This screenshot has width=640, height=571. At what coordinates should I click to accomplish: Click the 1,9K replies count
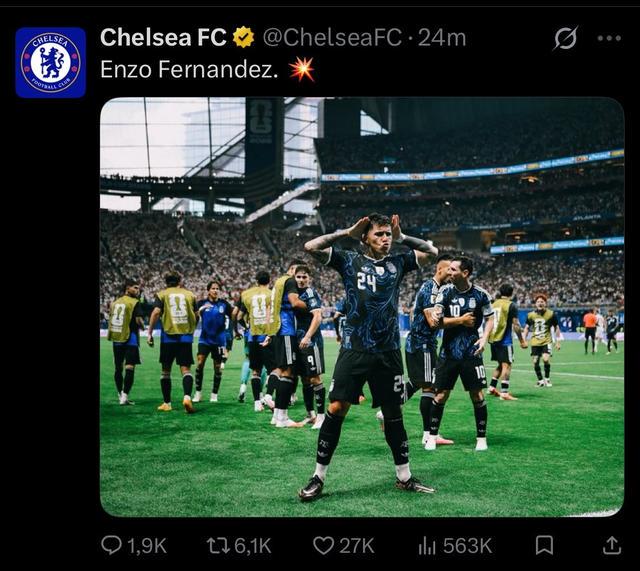[x=147, y=546]
